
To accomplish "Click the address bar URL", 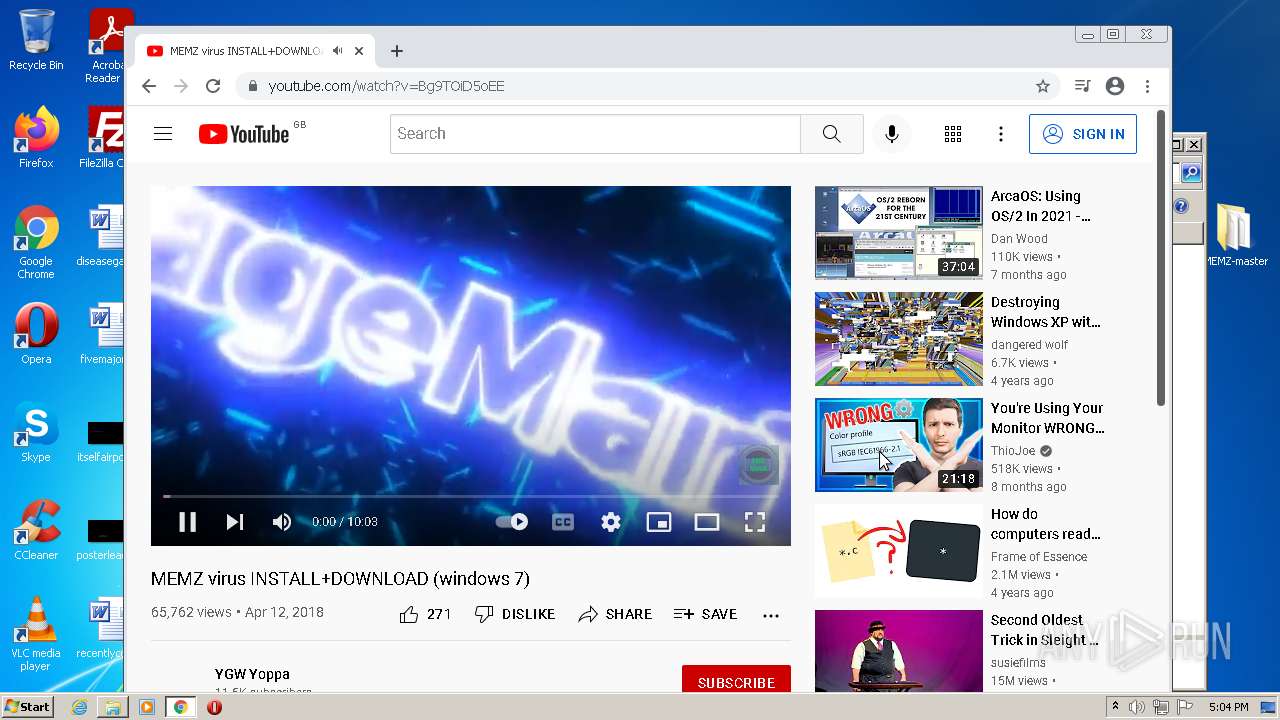I will click(386, 86).
